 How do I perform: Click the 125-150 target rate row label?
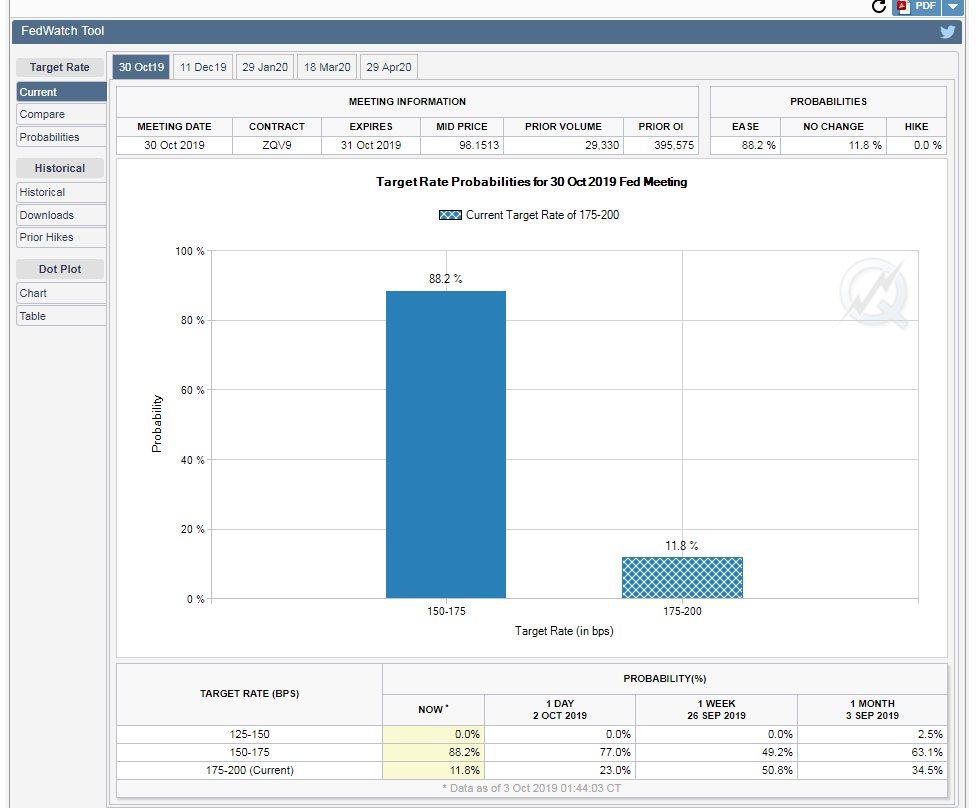pyautogui.click(x=249, y=735)
